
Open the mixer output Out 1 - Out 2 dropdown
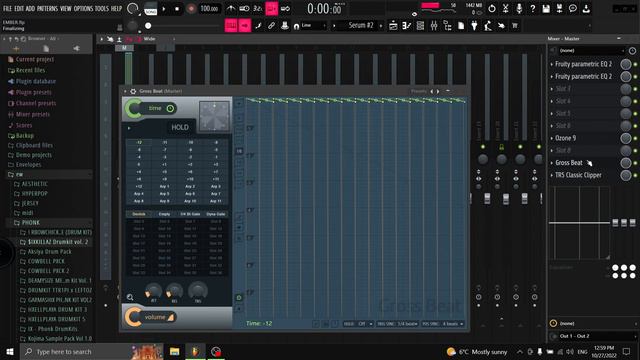(594, 336)
